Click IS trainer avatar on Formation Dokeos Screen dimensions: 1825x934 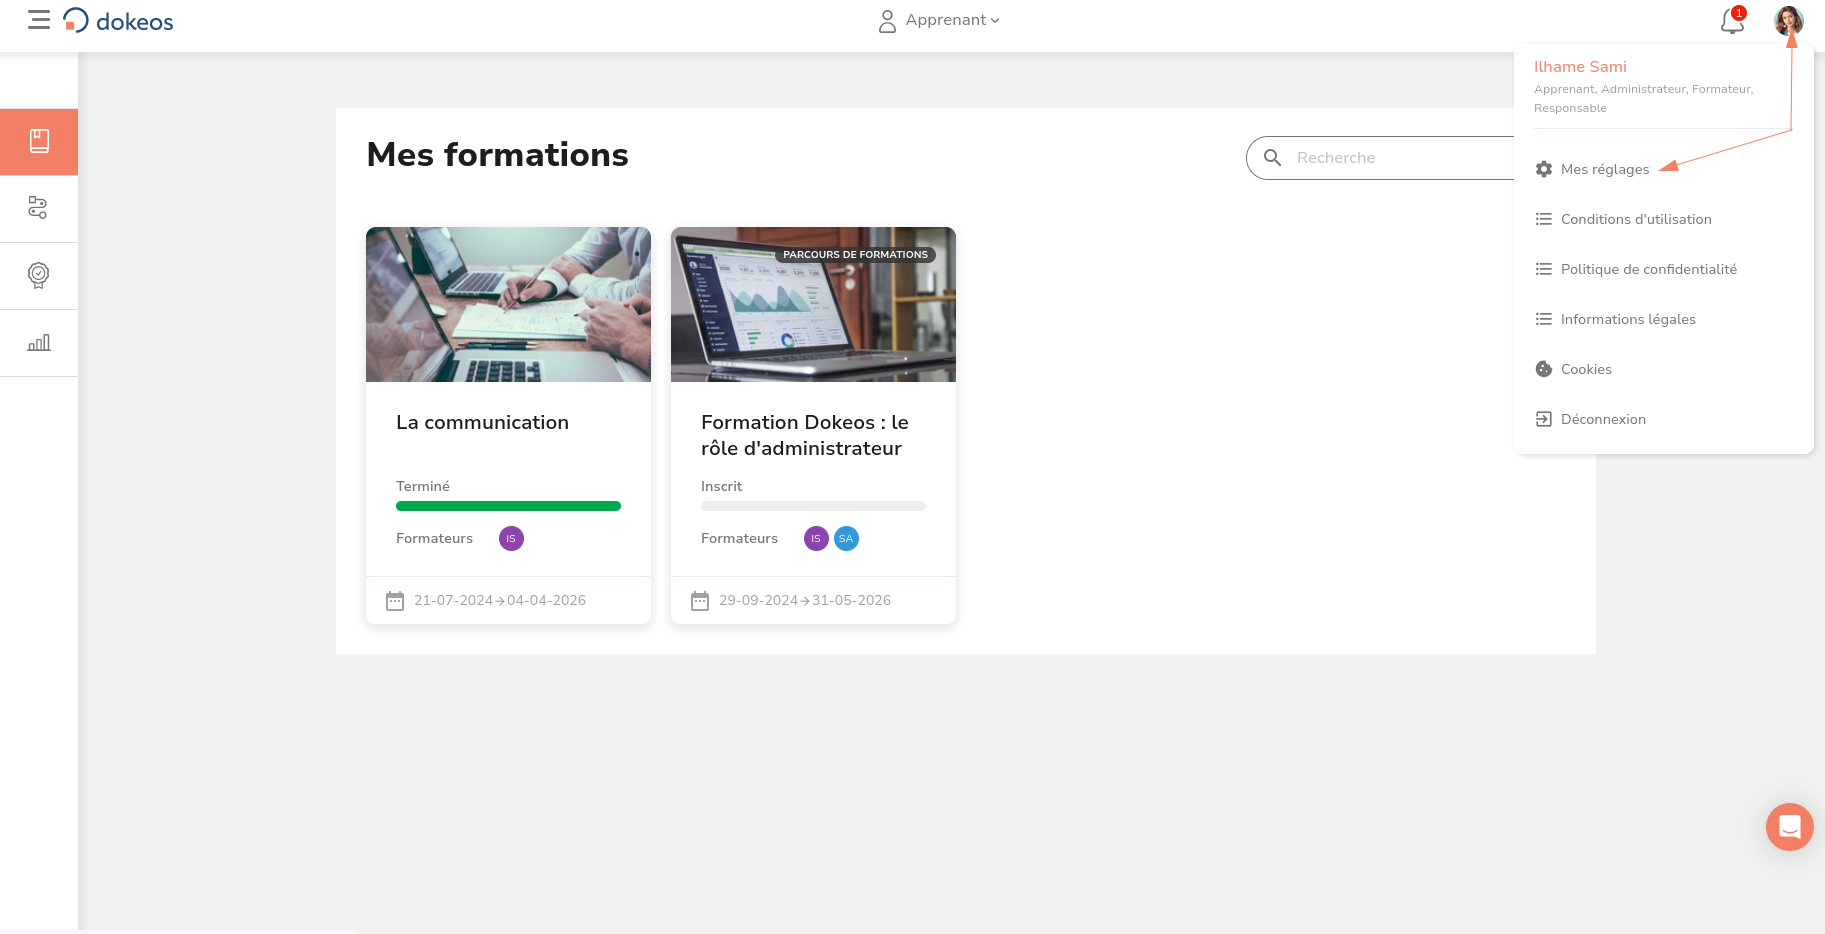[816, 539]
